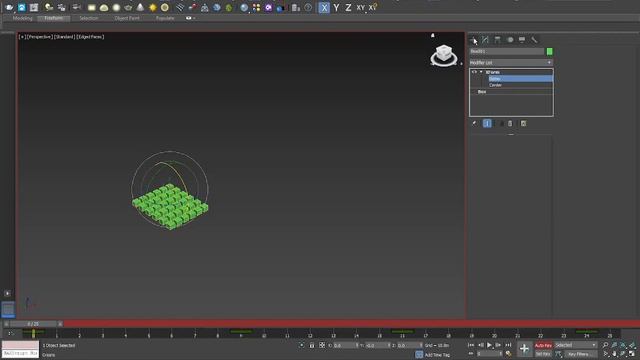Image resolution: width=640 pixels, height=360 pixels.
Task: Toggle Set Key mode button
Action: pos(543,354)
